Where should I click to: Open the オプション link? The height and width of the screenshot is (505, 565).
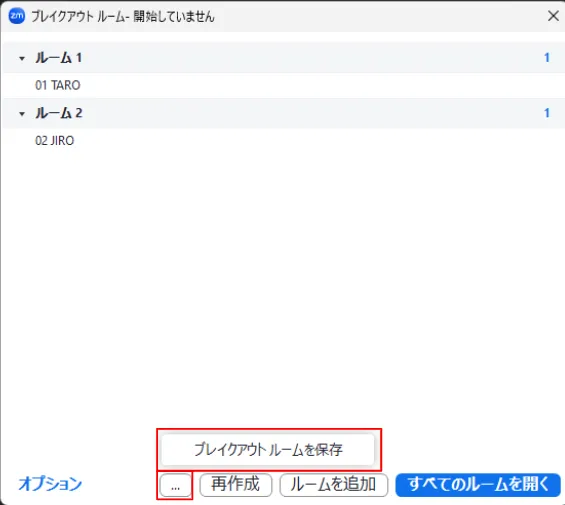point(50,484)
